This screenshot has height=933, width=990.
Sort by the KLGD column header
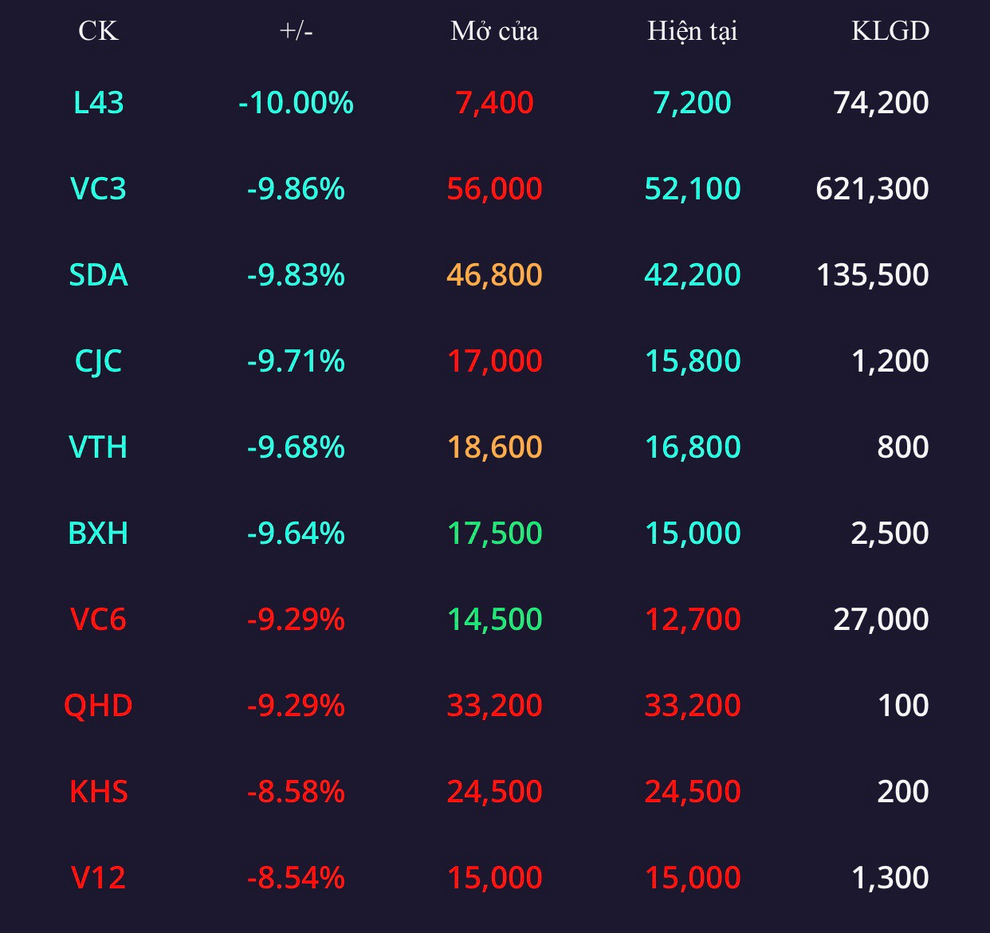(890, 31)
